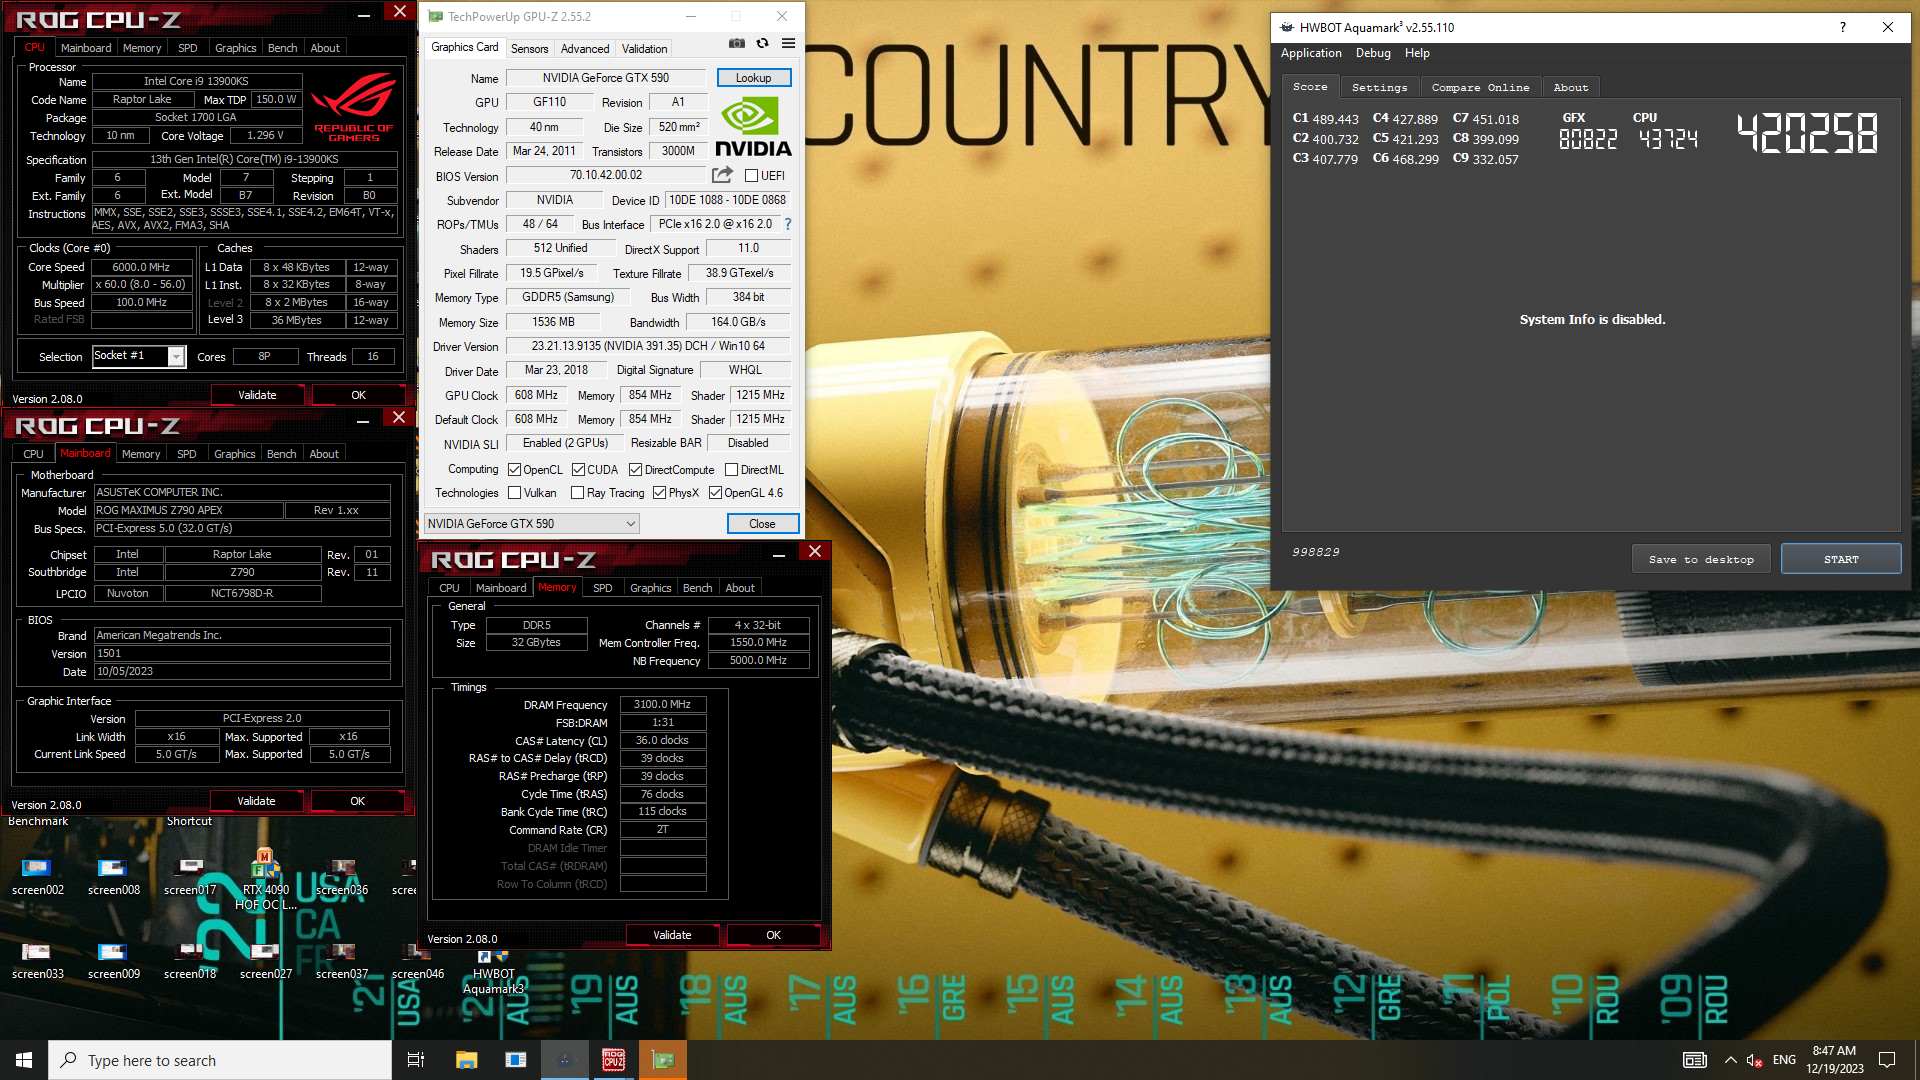Open the Action Center notification icon
This screenshot has width=1920, height=1080.
(x=1887, y=1060)
